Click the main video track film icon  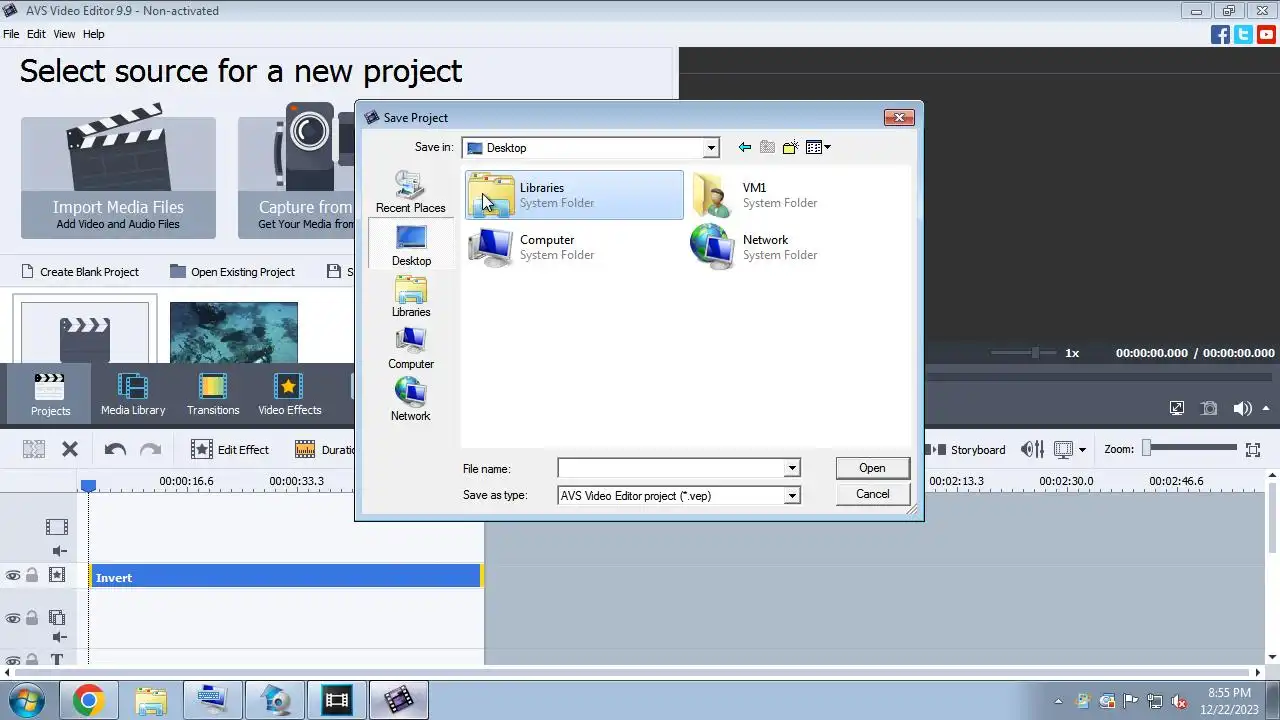point(57,526)
